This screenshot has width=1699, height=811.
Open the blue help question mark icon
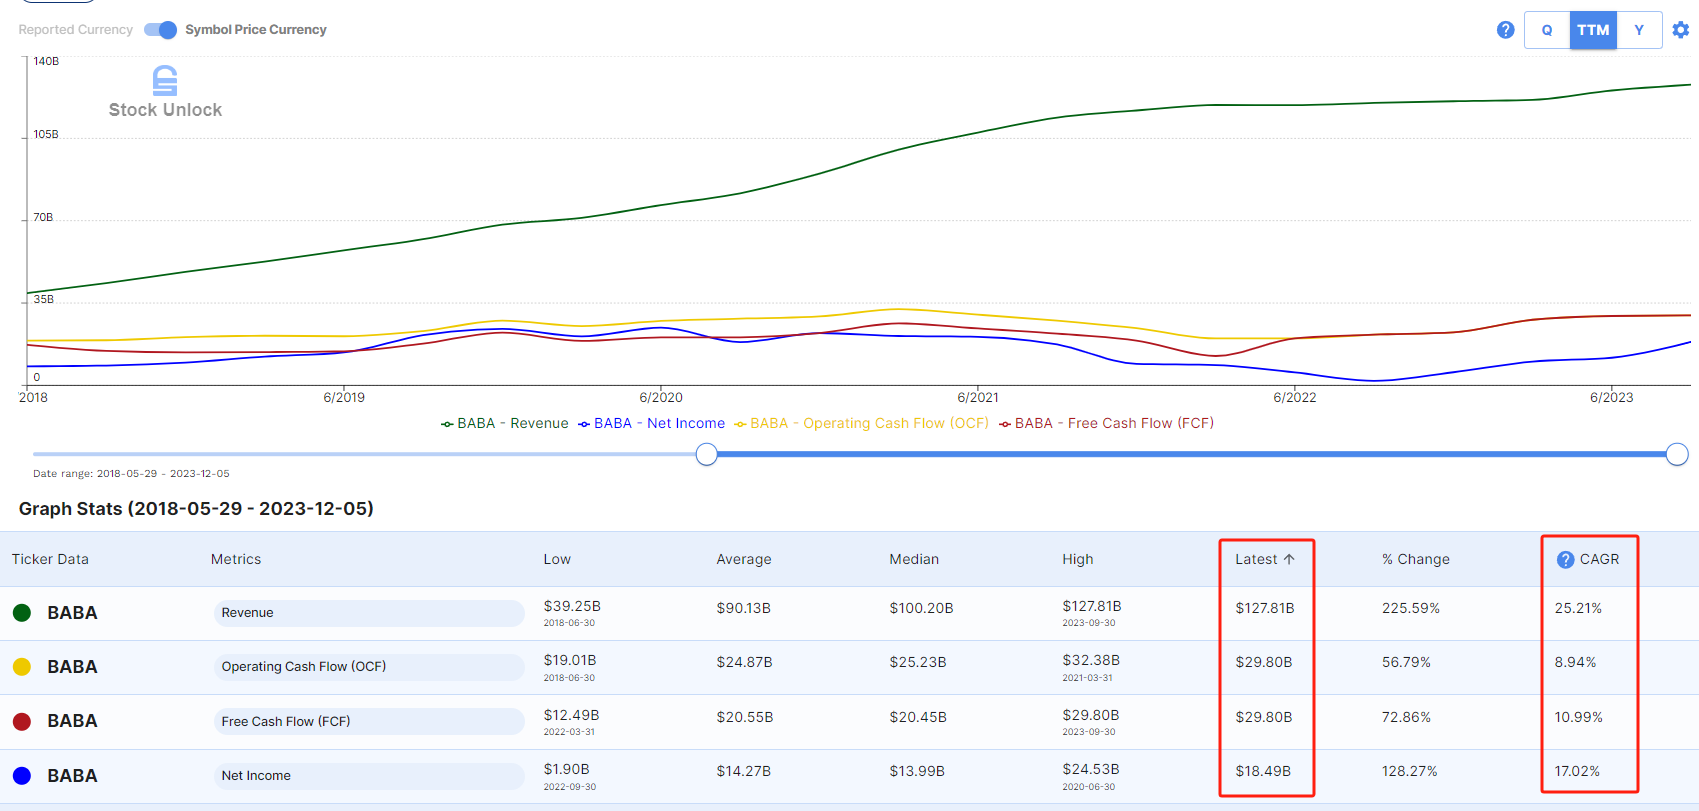(x=1505, y=30)
